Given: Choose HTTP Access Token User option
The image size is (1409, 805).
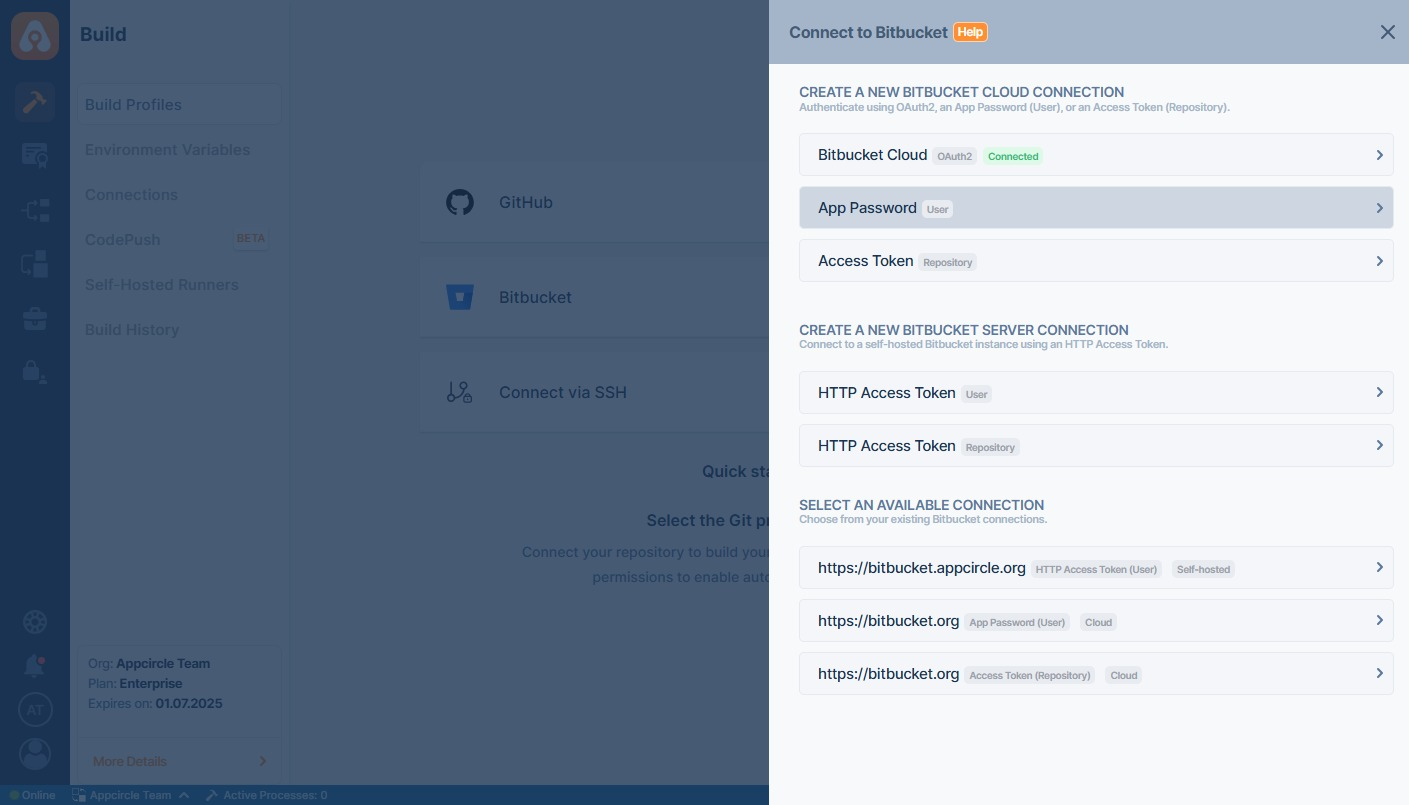Looking at the screenshot, I should (1095, 393).
